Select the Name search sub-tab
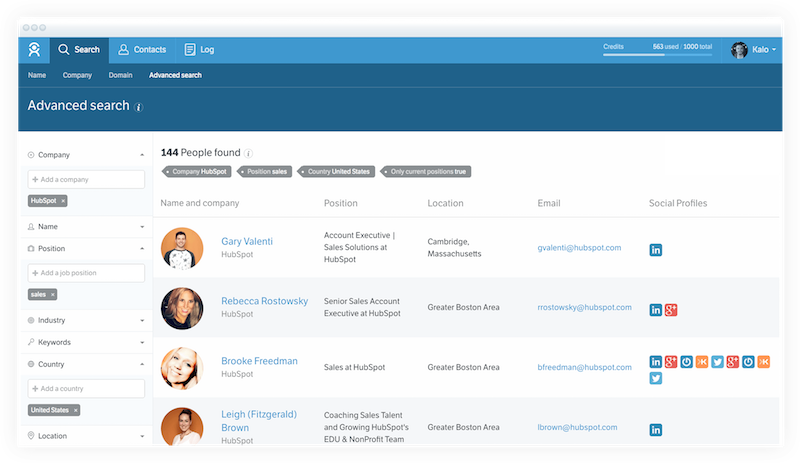Viewport: 800px width, 463px height. [x=37, y=75]
